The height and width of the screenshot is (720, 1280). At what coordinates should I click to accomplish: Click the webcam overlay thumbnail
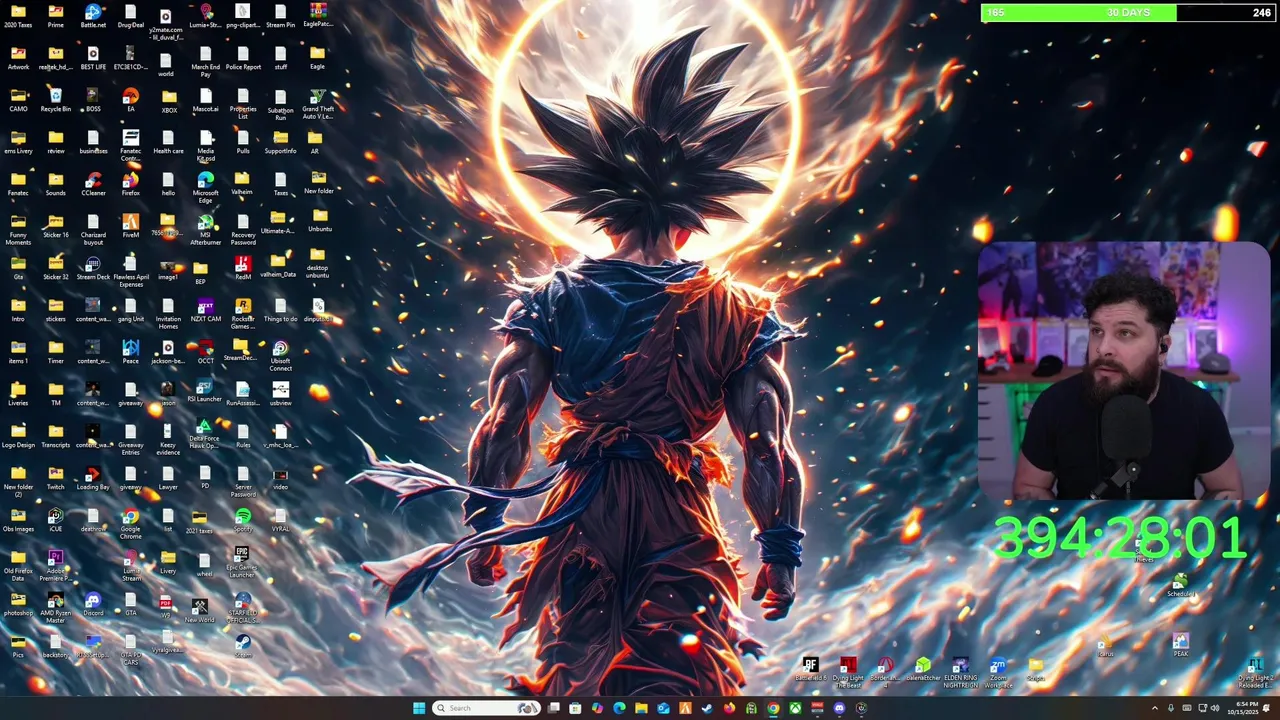(x=1124, y=371)
